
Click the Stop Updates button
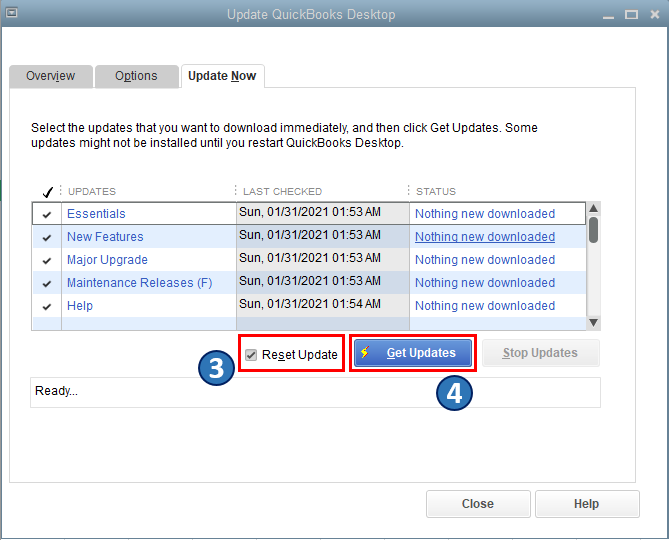coord(541,353)
